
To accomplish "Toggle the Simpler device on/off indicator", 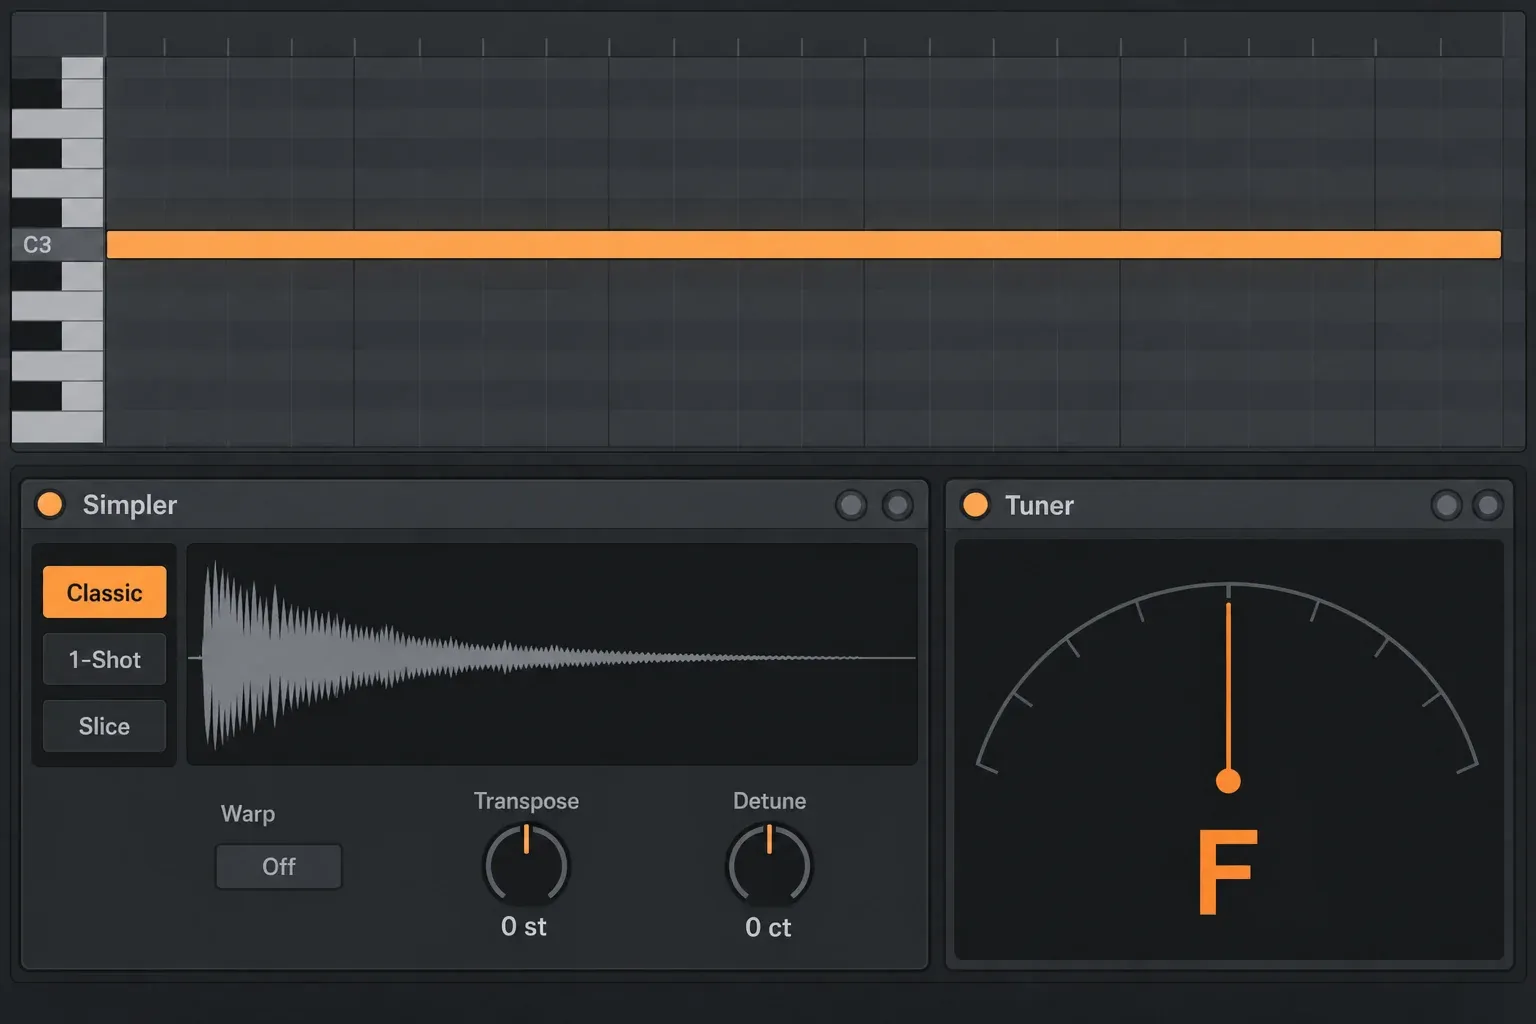I will tap(49, 505).
